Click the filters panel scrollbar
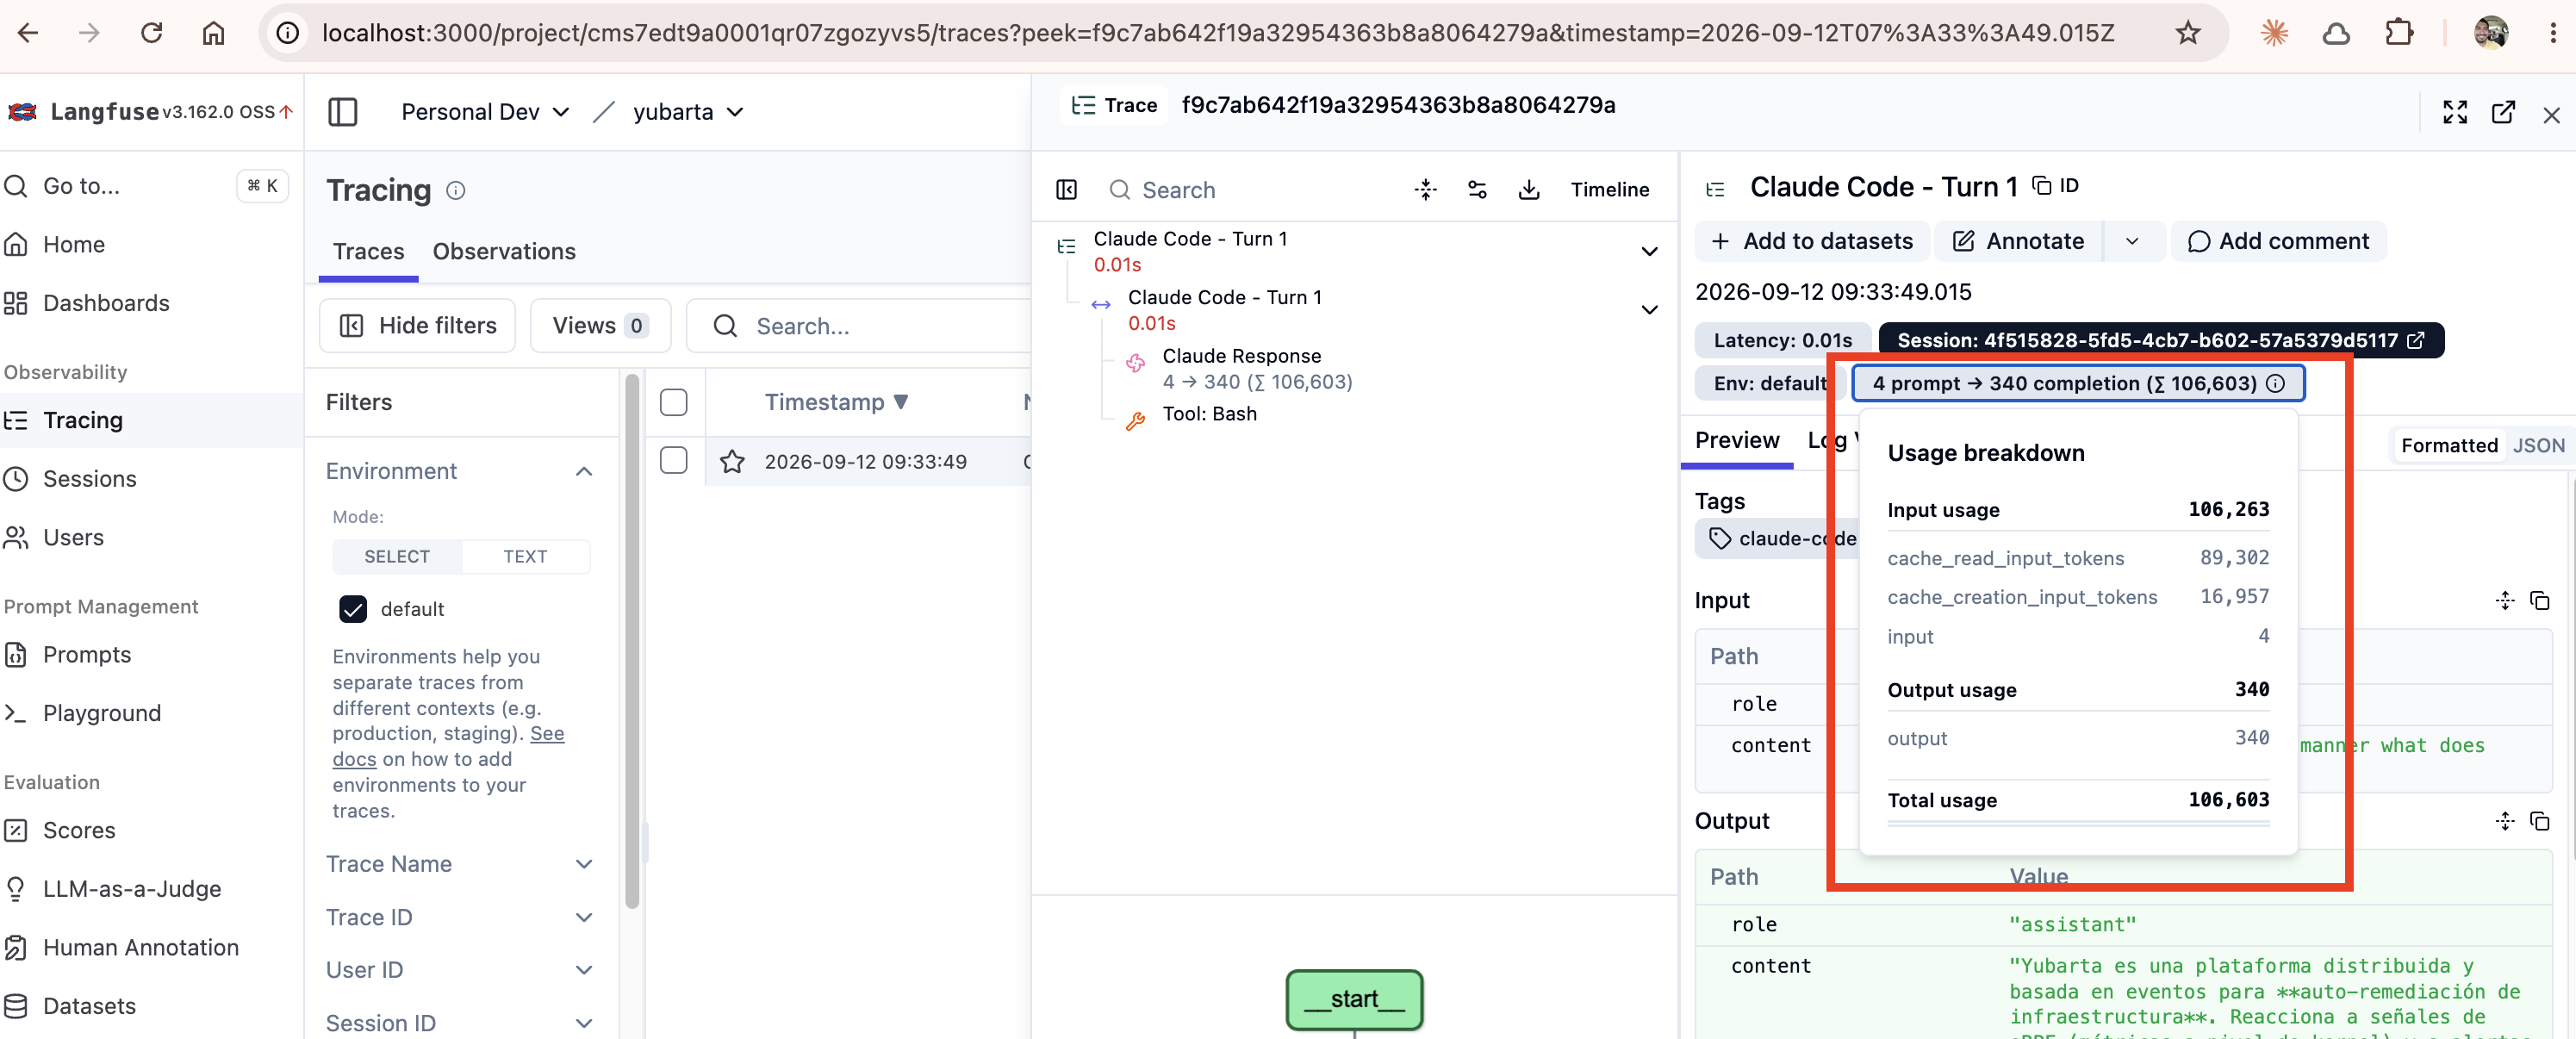The width and height of the screenshot is (2576, 1039). pos(632,640)
